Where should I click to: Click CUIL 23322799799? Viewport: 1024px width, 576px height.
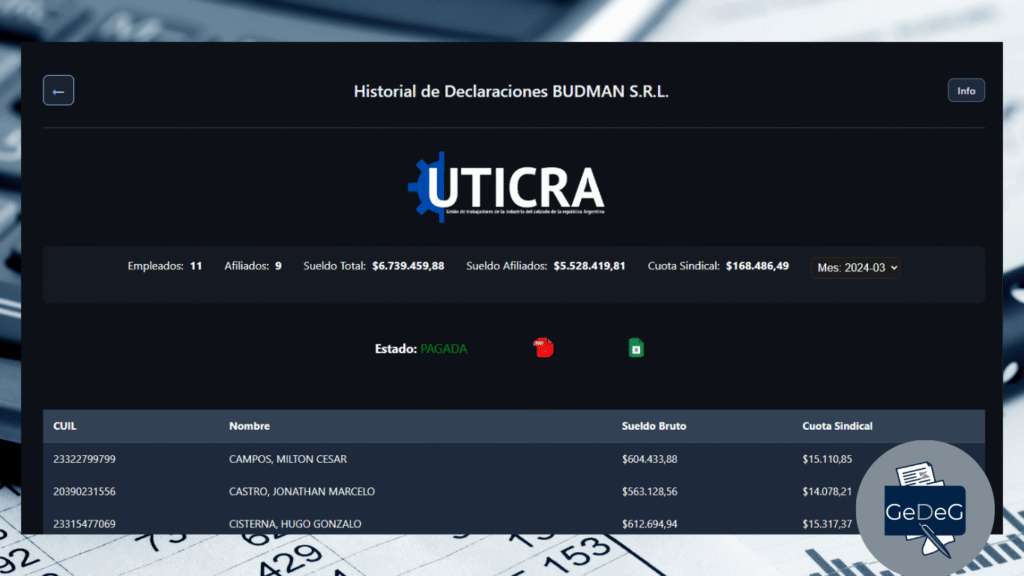[84, 459]
